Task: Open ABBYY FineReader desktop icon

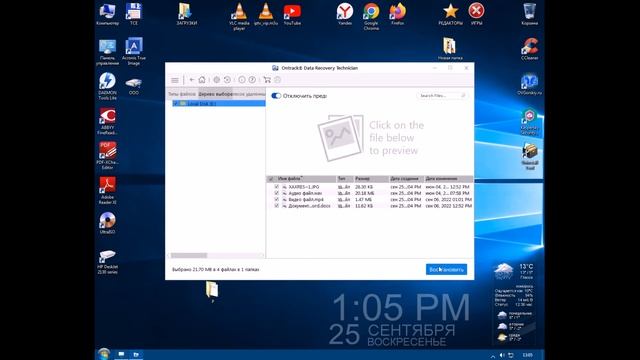Action: coord(107,121)
